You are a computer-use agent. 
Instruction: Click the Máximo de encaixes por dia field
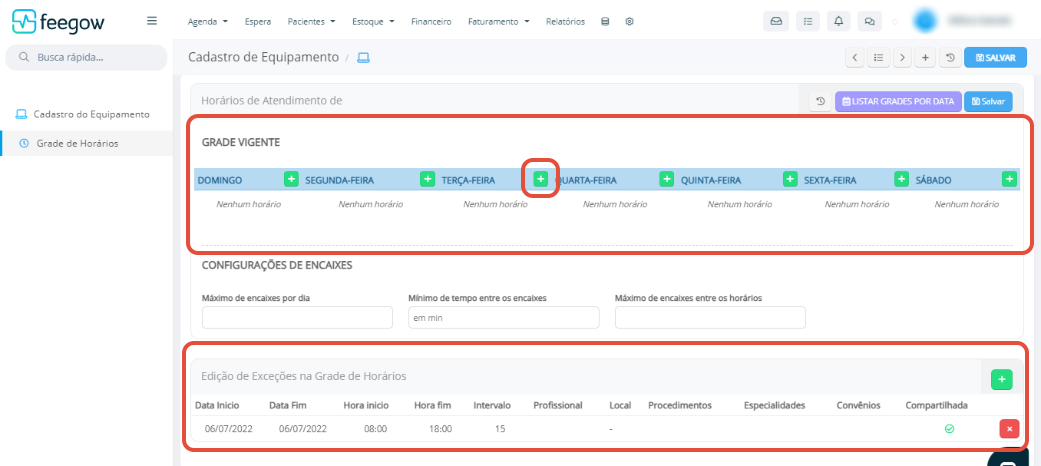pos(297,317)
